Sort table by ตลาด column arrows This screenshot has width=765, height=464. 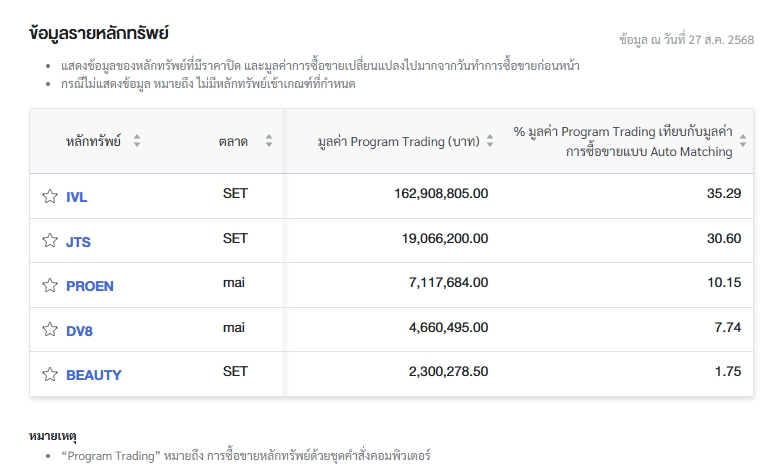(x=269, y=141)
